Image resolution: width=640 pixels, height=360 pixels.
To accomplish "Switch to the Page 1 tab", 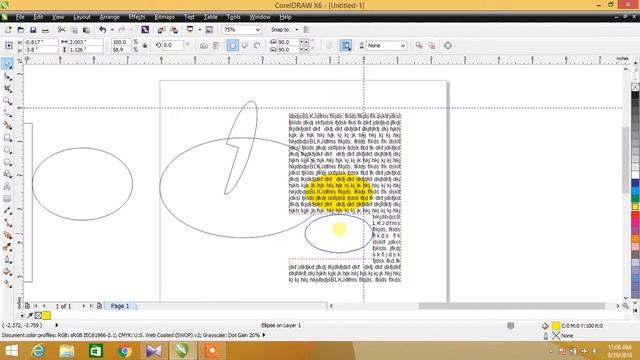I will [x=120, y=306].
